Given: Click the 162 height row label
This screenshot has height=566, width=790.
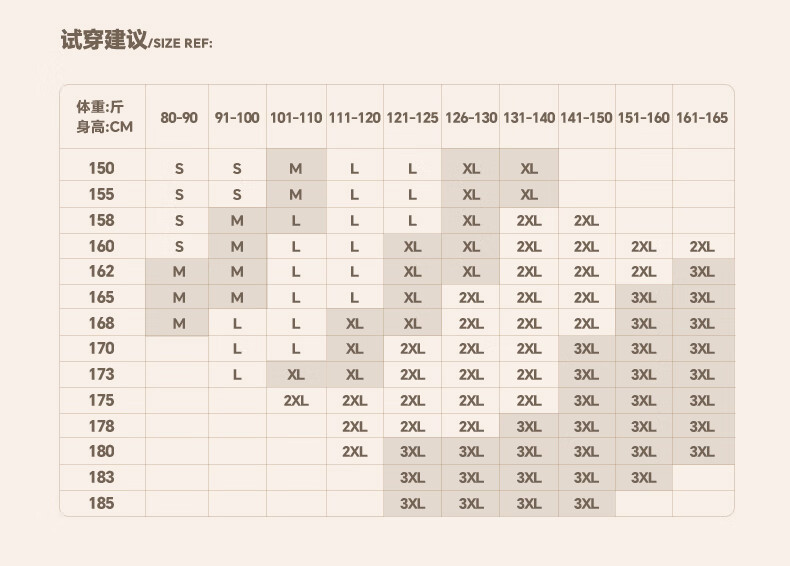Looking at the screenshot, I should (x=102, y=271).
